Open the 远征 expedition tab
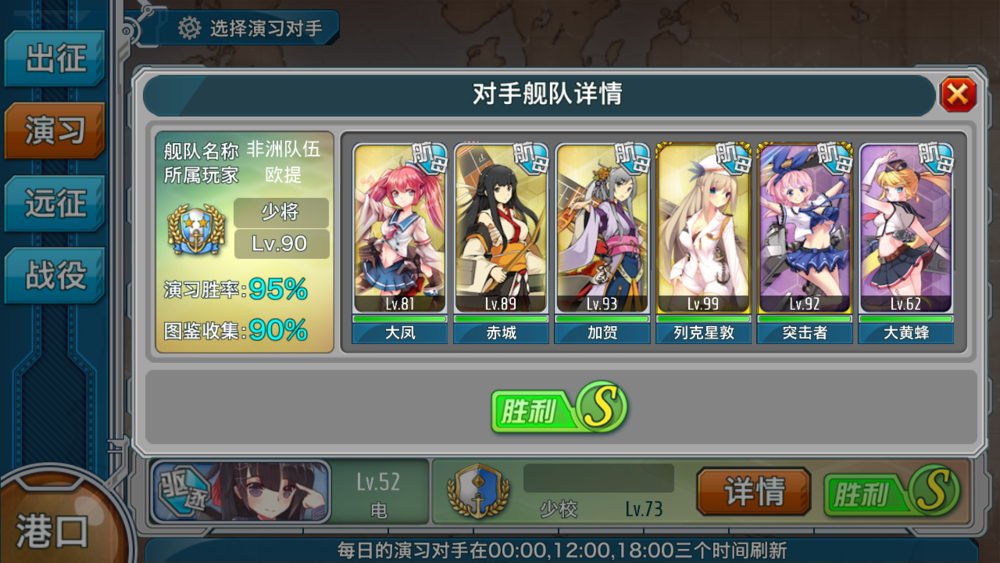1000x563 pixels. pos(55,203)
